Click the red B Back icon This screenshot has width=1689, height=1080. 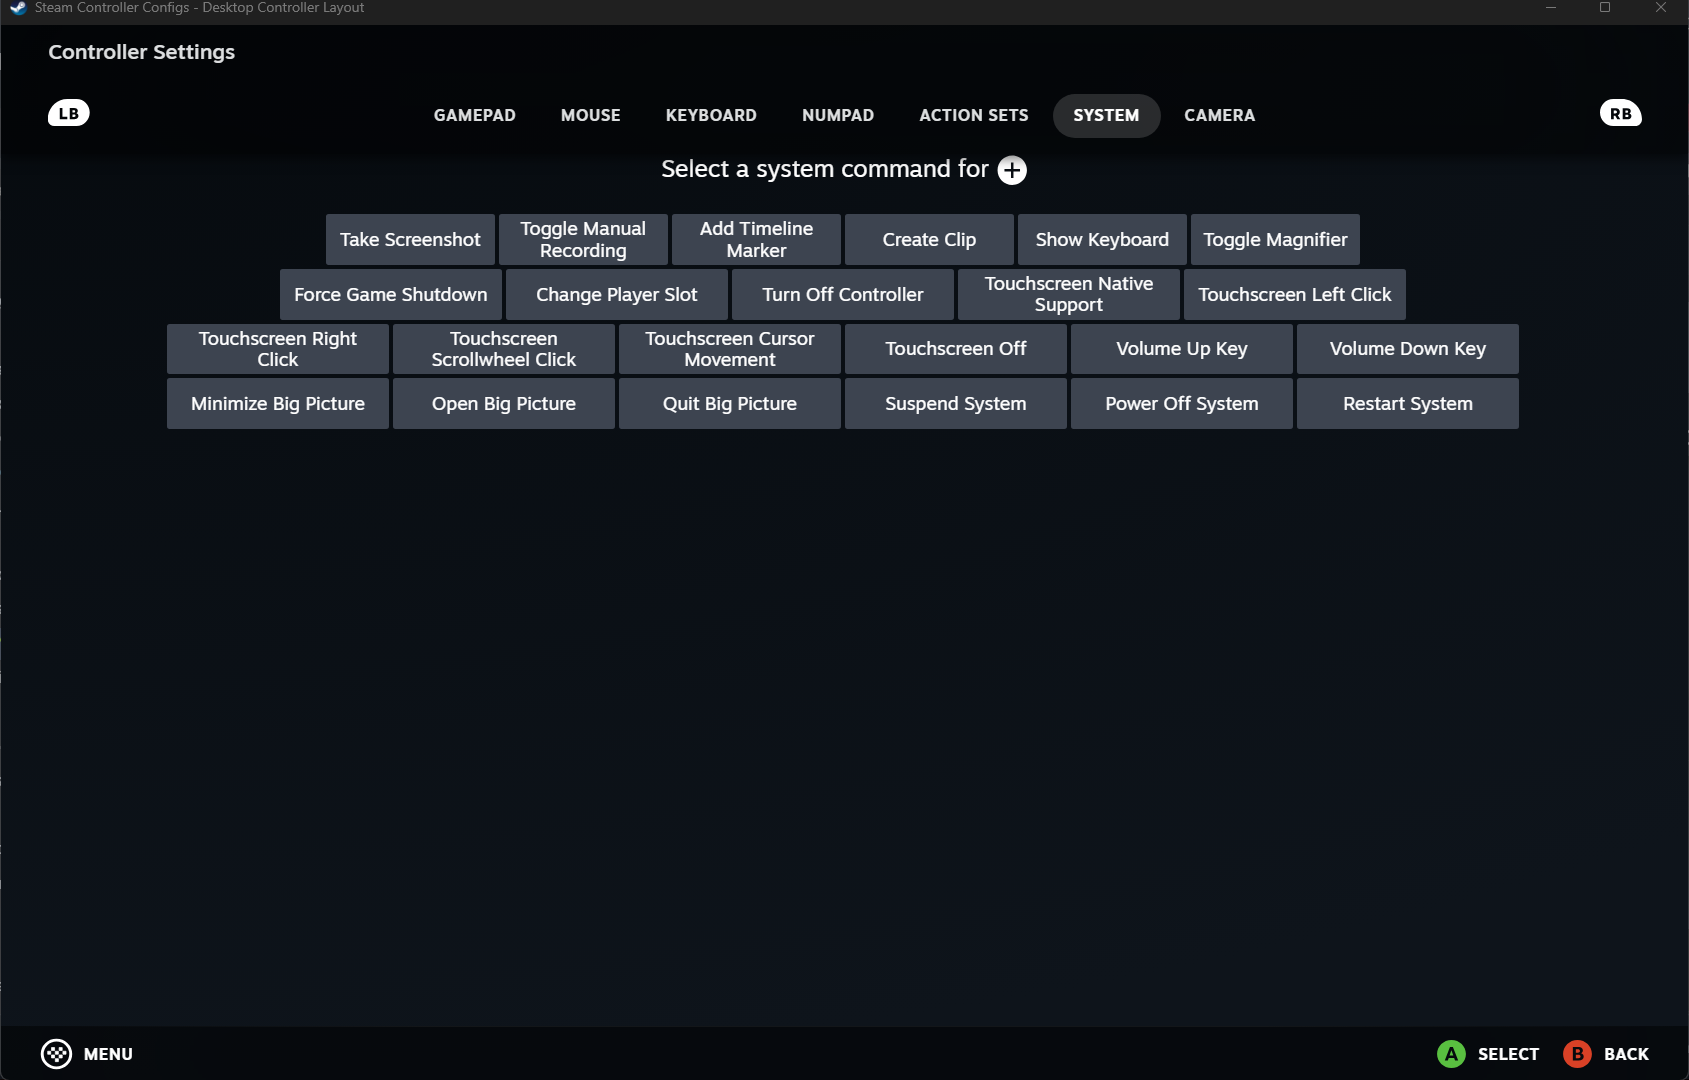tap(1577, 1054)
